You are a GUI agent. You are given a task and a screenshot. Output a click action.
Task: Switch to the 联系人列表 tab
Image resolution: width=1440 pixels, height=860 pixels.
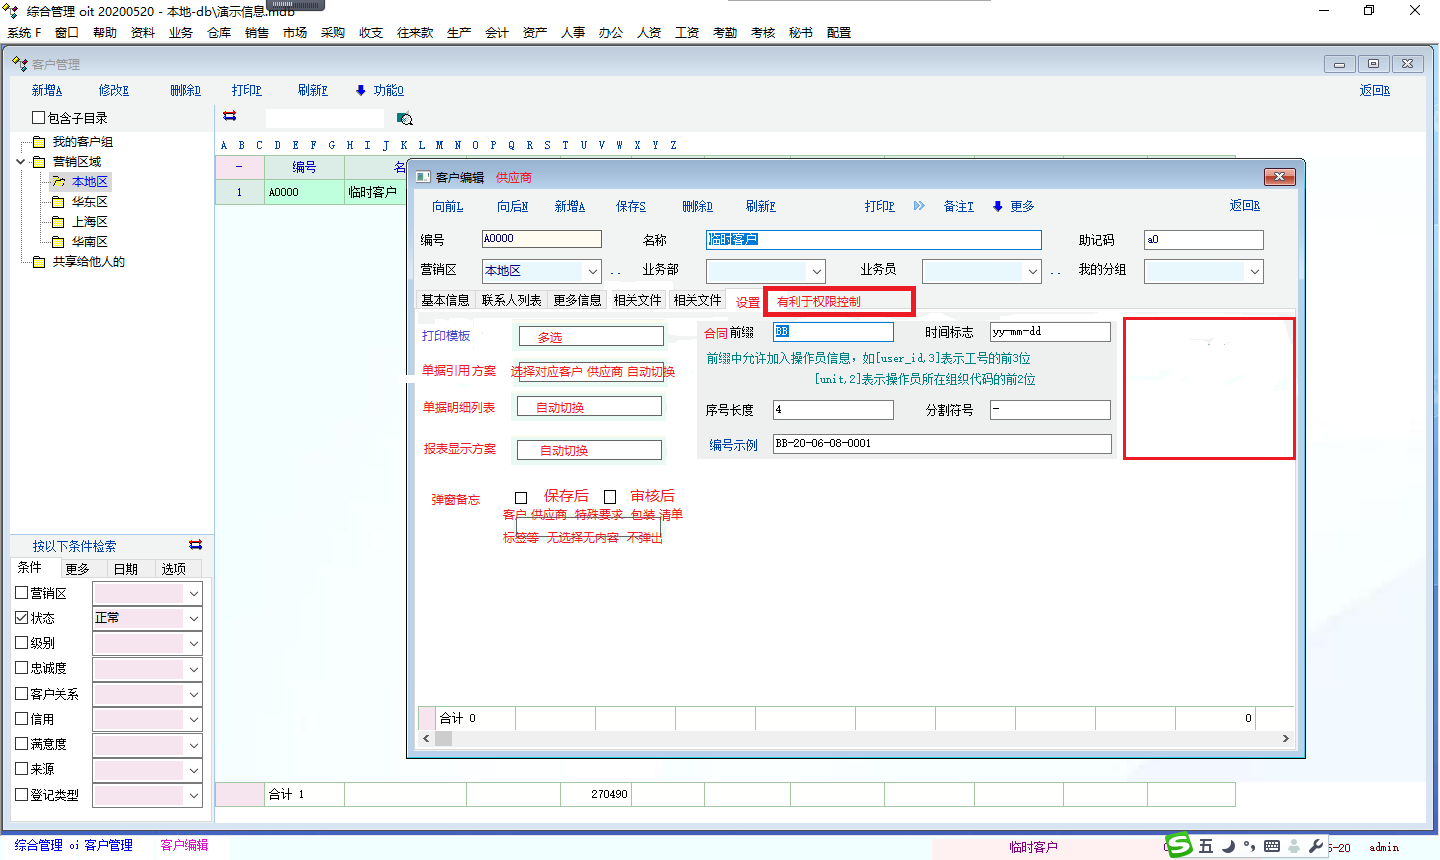click(511, 300)
